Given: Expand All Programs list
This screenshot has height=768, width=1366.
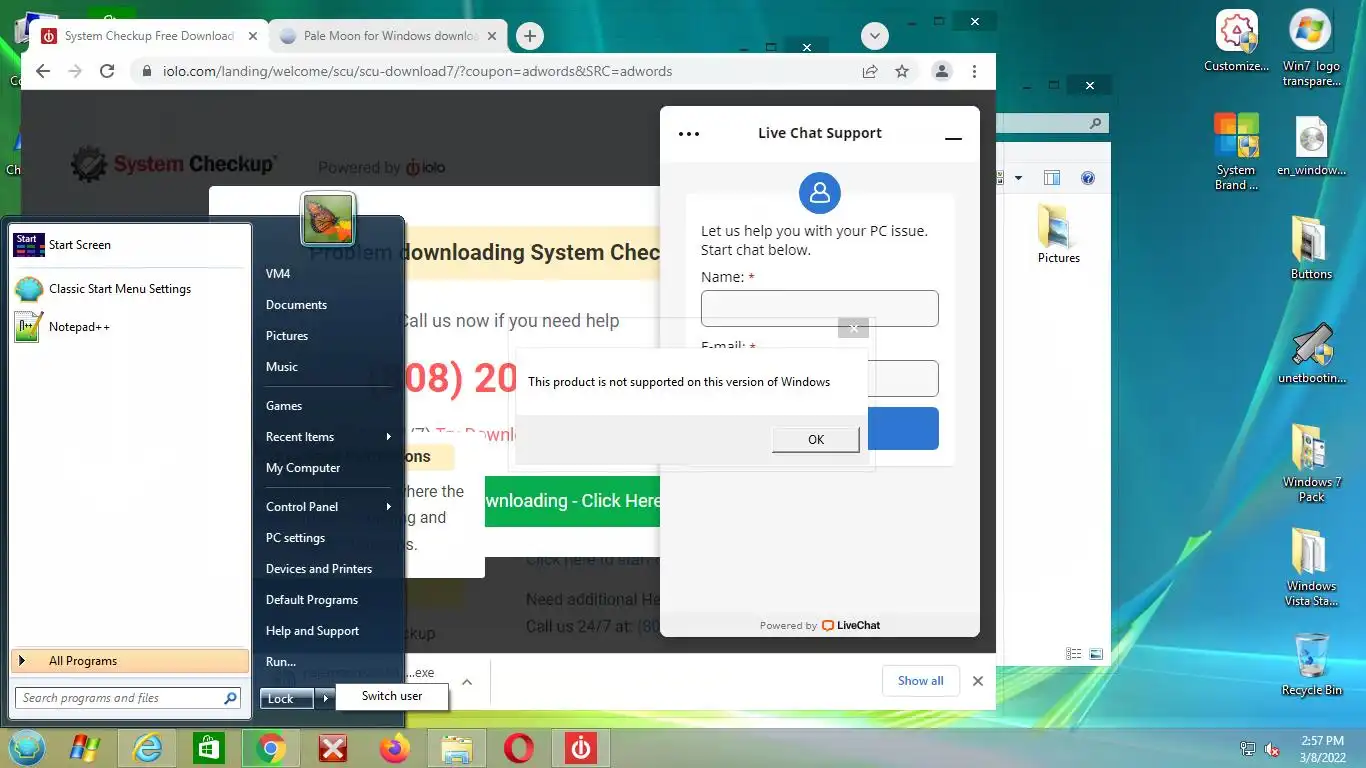Looking at the screenshot, I should pos(130,661).
